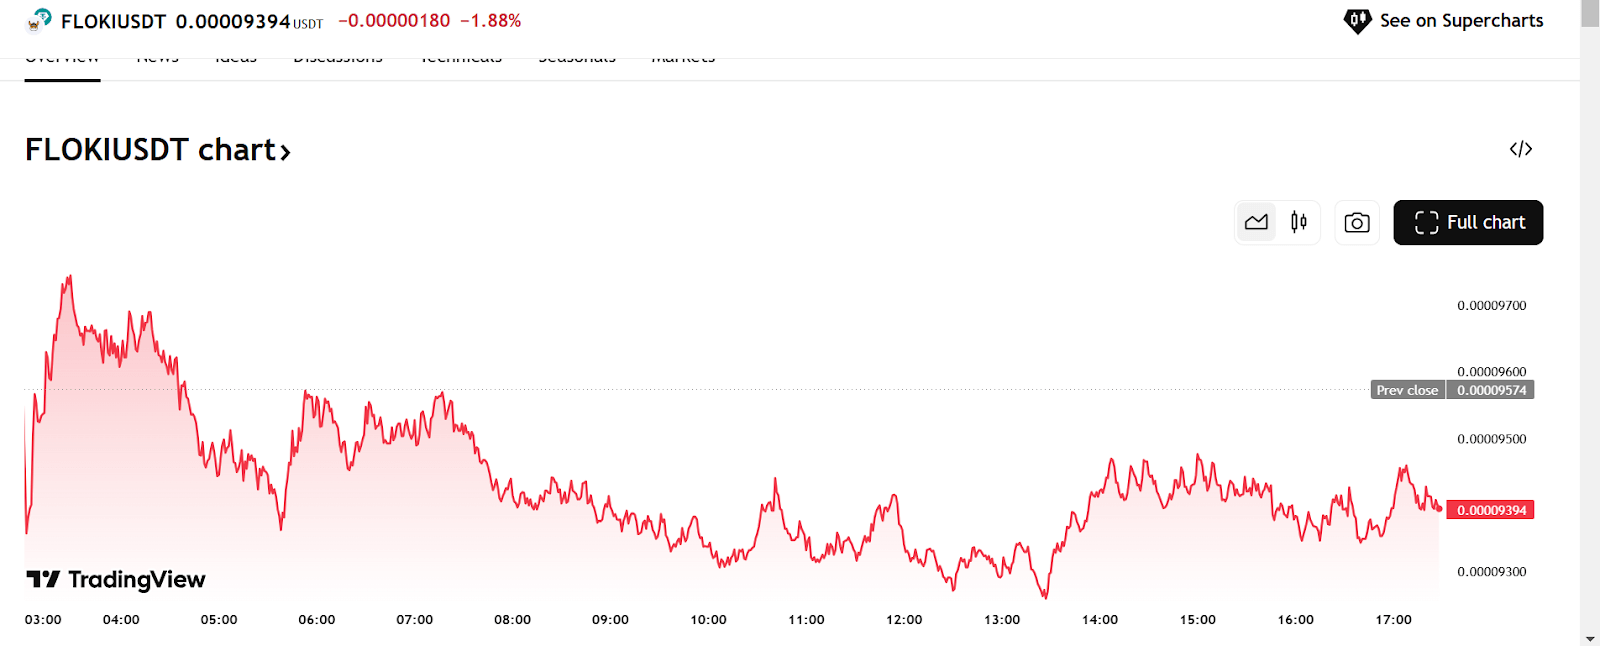Click the 10:00 time axis label
The image size is (1600, 646).
click(x=708, y=620)
